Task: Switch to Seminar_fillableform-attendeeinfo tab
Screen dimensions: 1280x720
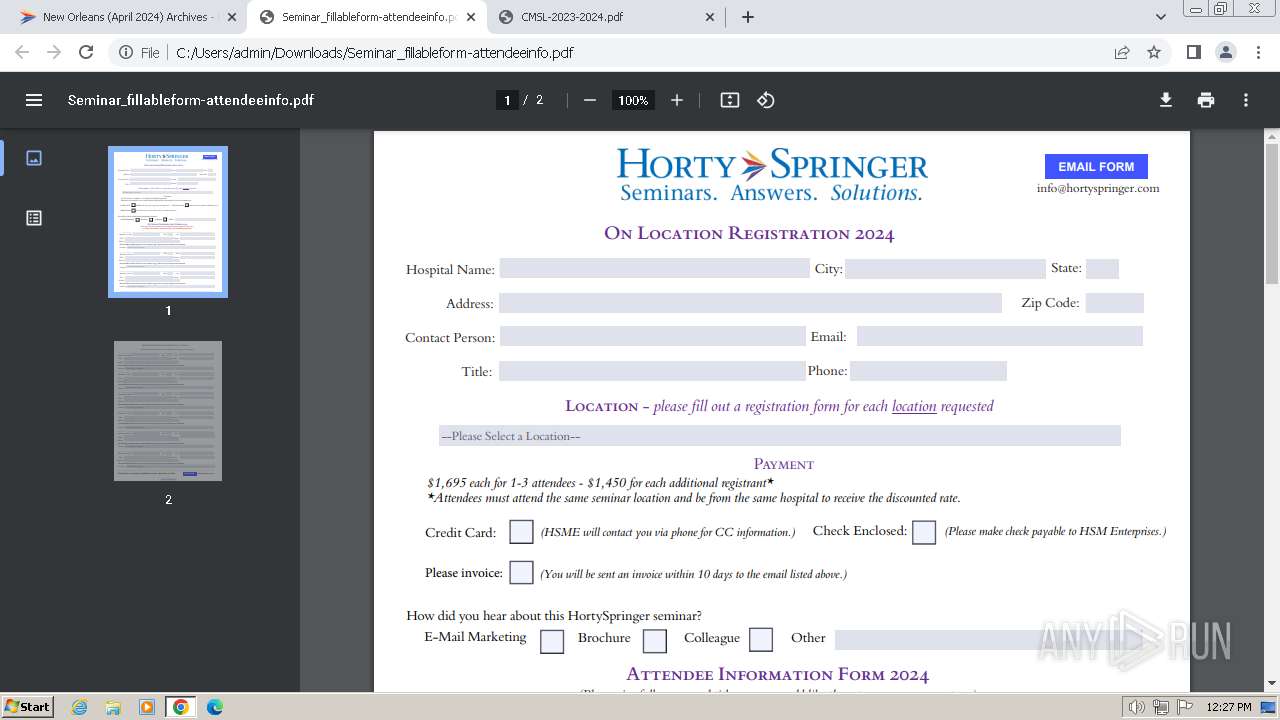Action: click(x=366, y=17)
